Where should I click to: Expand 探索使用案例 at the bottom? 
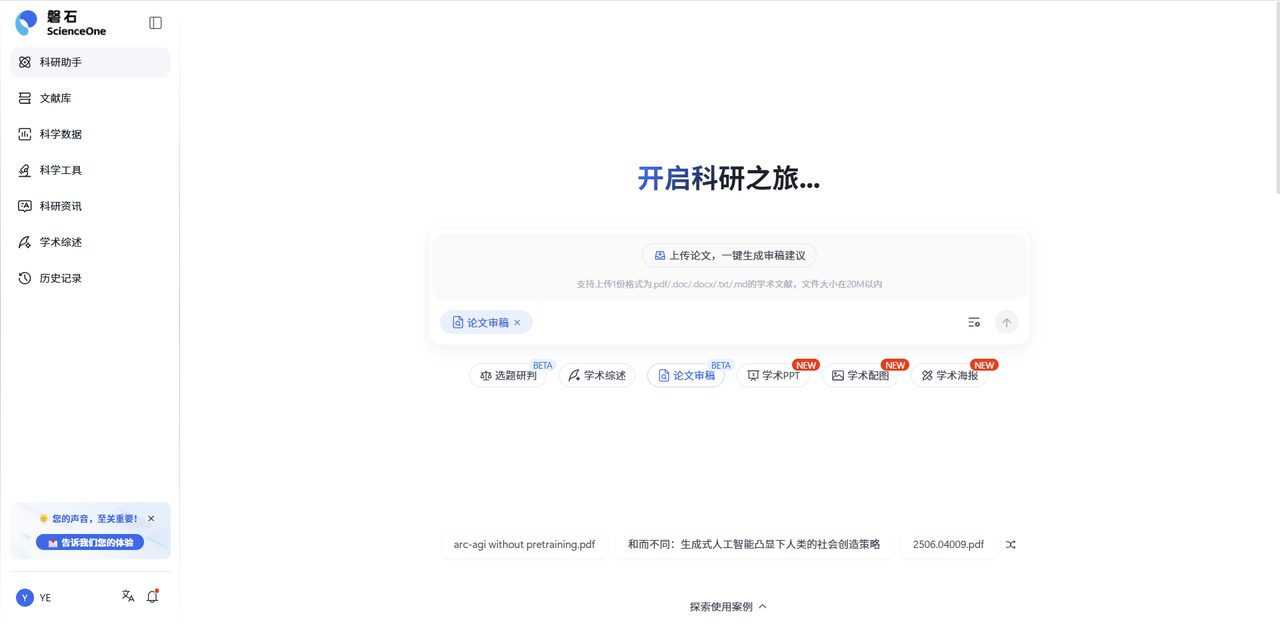tap(729, 606)
